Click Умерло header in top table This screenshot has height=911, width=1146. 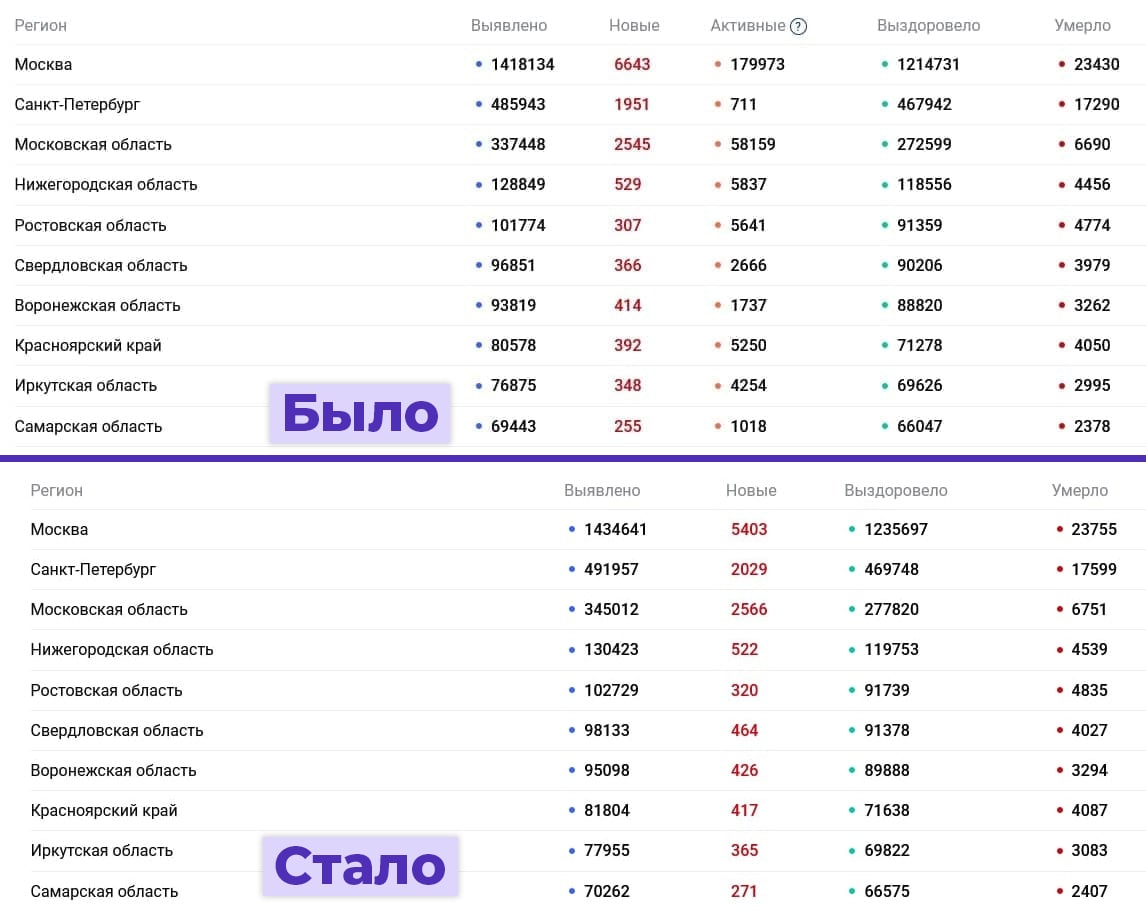[1082, 26]
